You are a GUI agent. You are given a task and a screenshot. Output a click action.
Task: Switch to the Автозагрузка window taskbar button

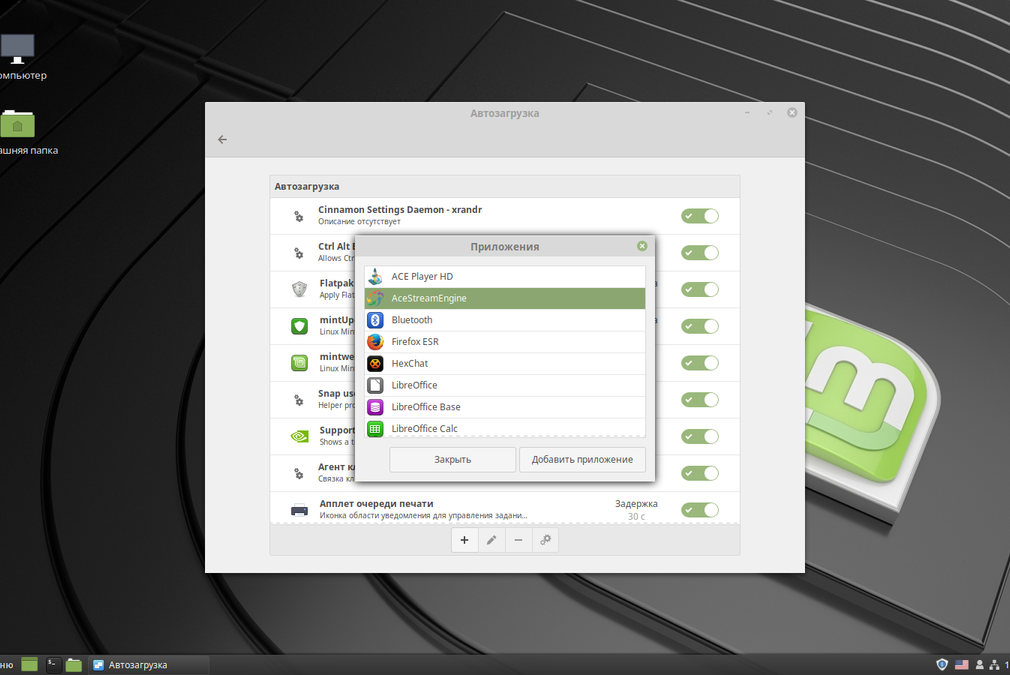[x=149, y=665]
